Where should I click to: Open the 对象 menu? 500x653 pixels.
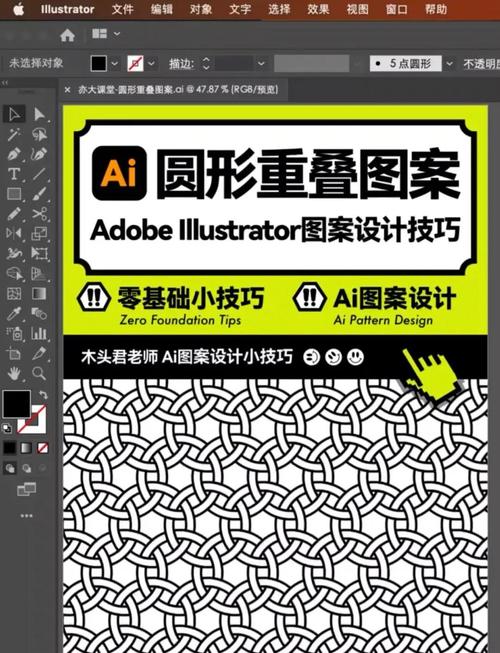tap(201, 9)
